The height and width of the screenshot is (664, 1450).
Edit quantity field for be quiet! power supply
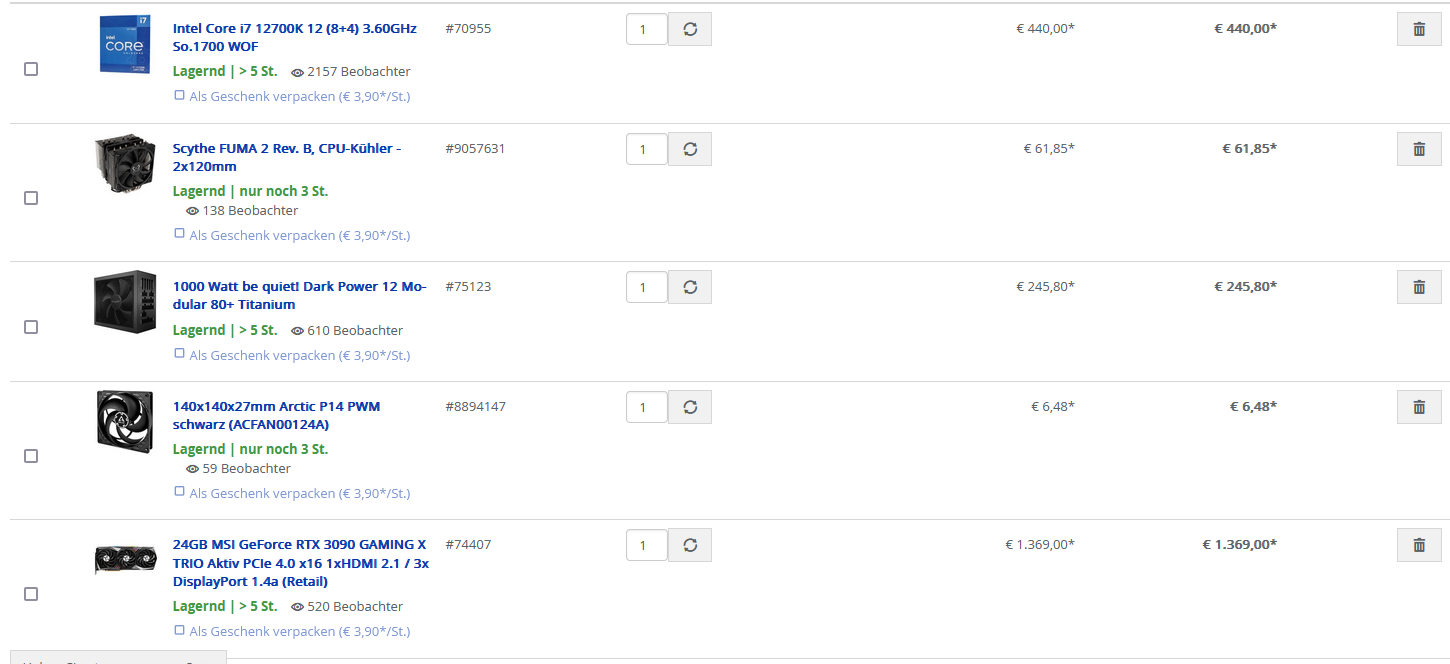tap(646, 287)
